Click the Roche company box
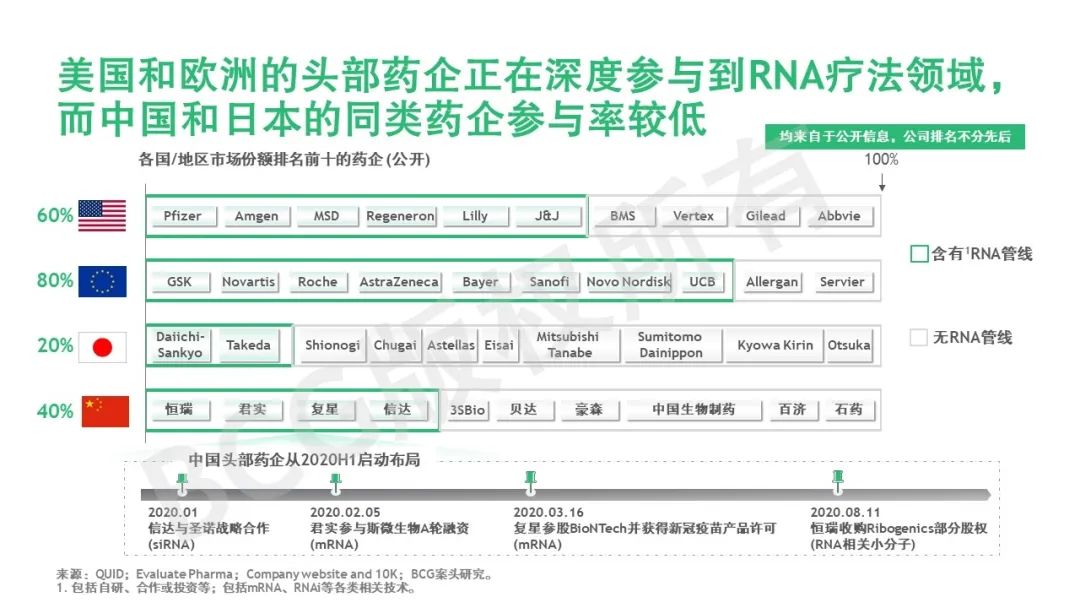The width and height of the screenshot is (1080, 608). coord(318,282)
